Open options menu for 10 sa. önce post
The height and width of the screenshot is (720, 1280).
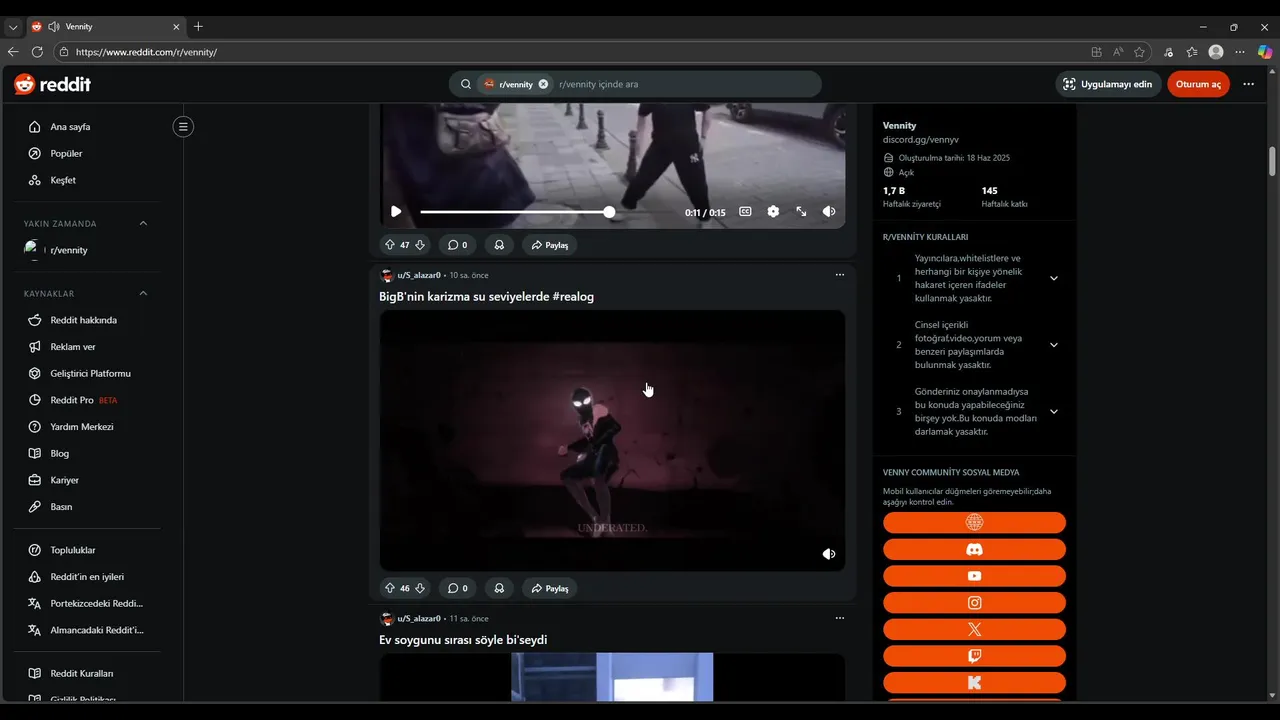(840, 275)
